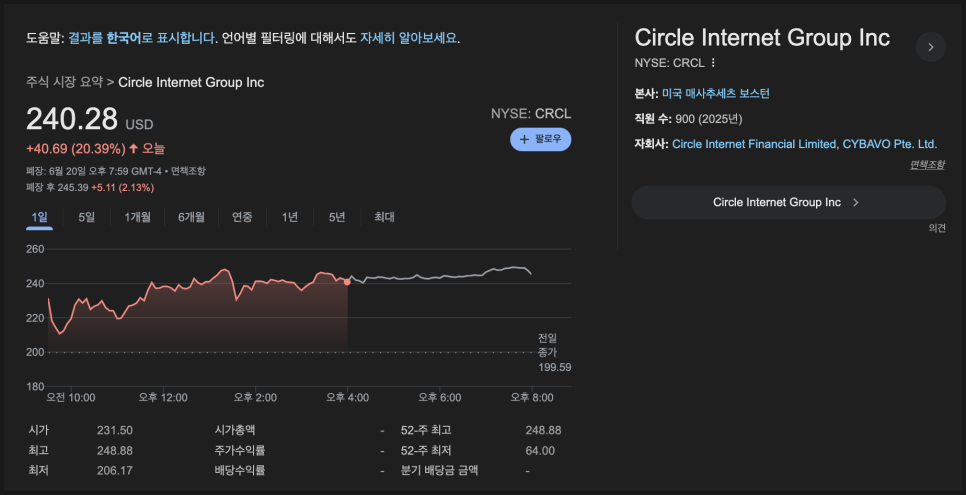Open the 미국 매사추세츠 보스턴 headquarters link
966x495 pixels.
point(716,94)
